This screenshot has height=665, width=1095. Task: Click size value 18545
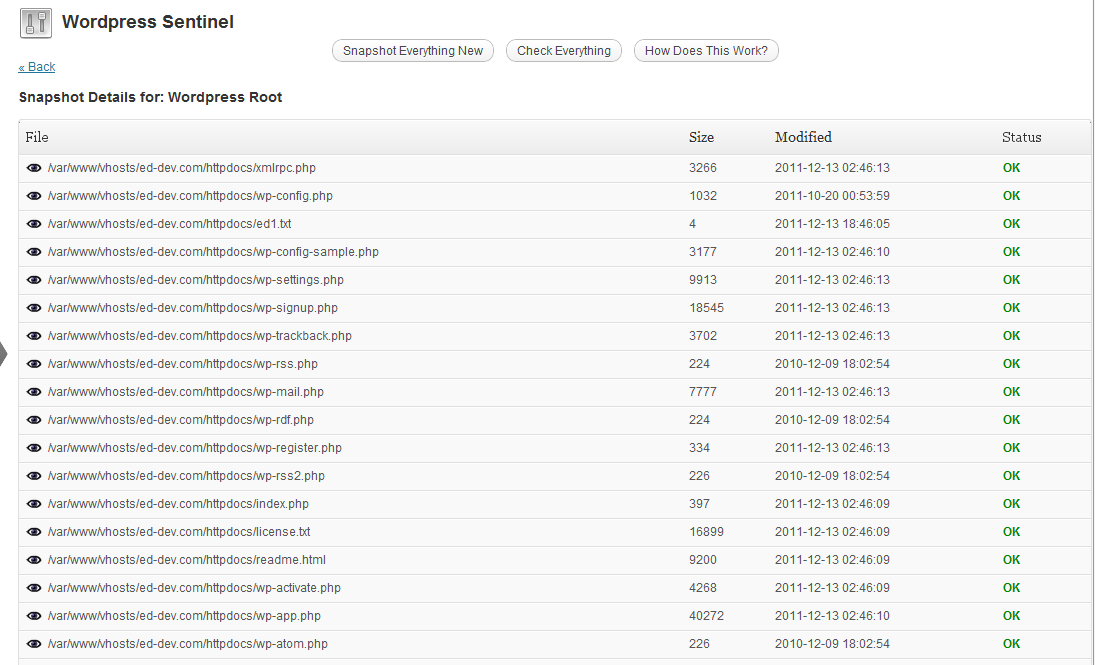tap(706, 307)
